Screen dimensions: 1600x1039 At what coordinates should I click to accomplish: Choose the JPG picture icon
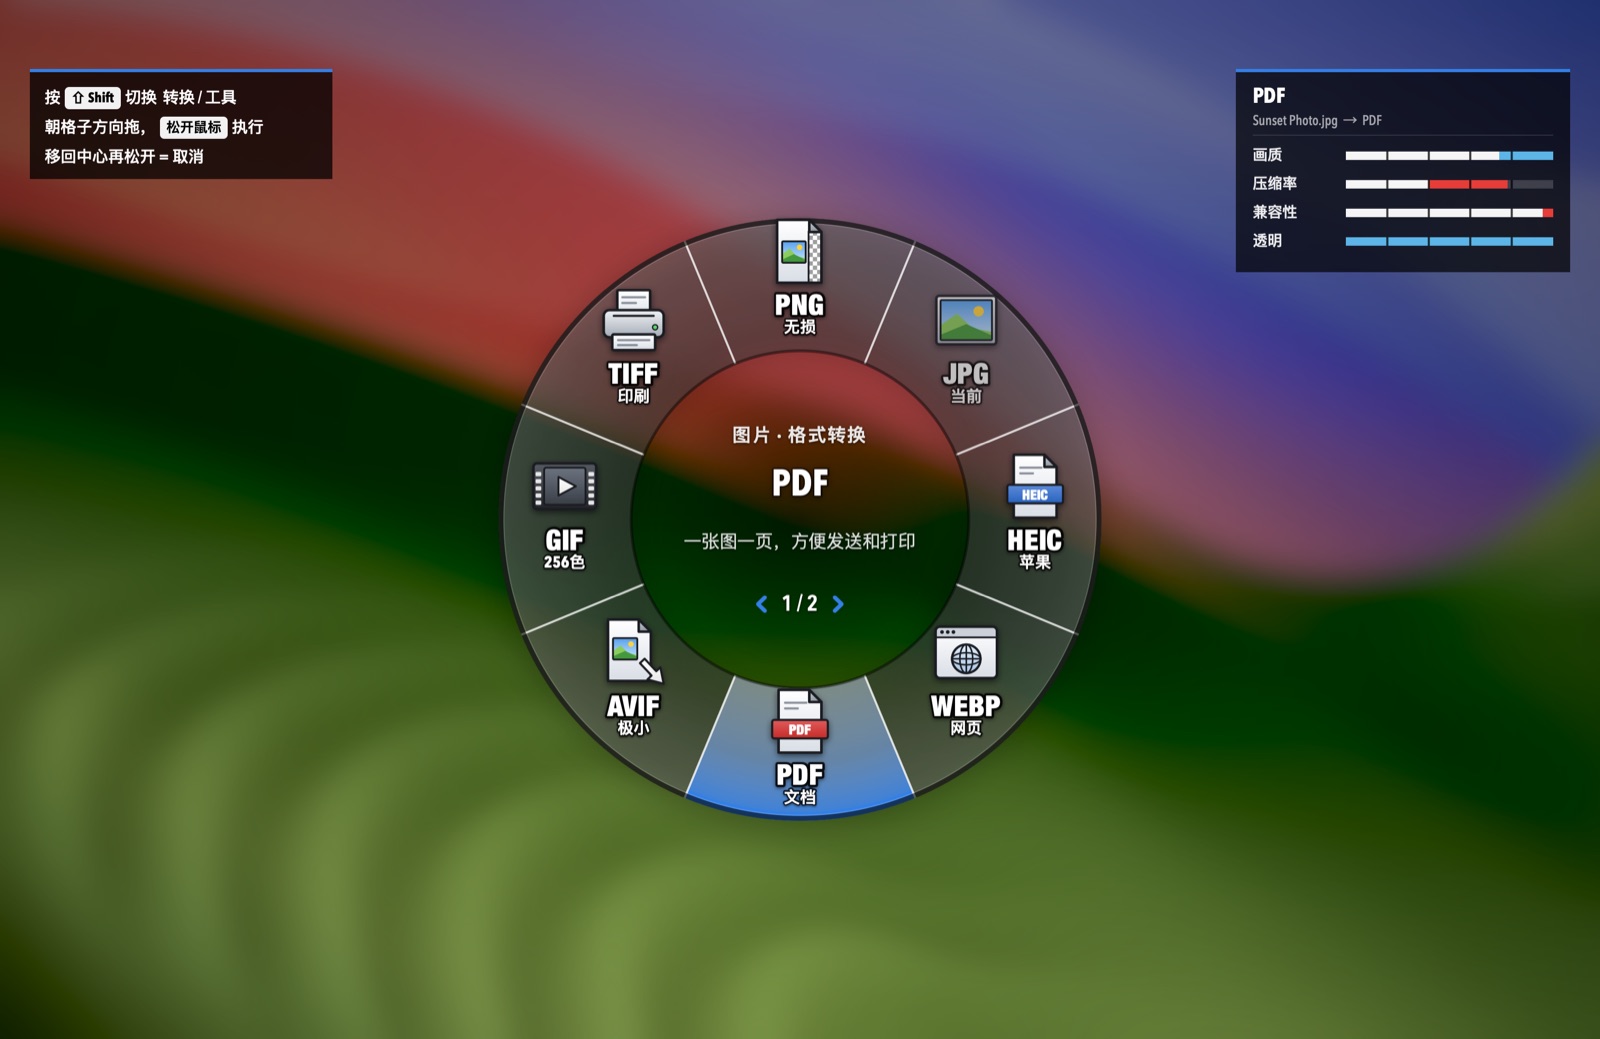tap(965, 321)
